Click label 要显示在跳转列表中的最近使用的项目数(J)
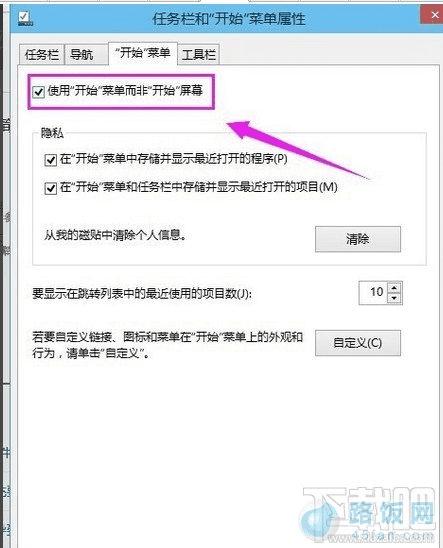 142,293
